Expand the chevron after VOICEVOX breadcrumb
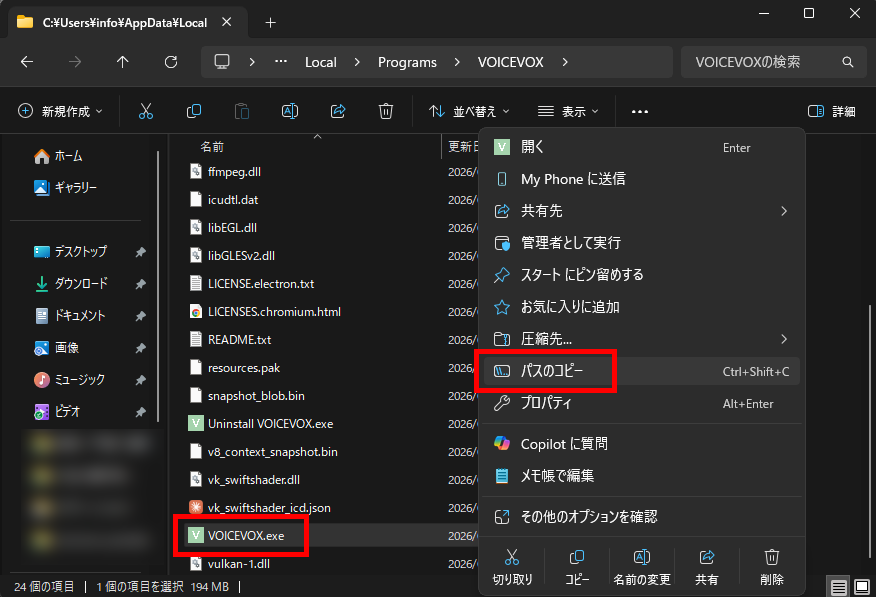The width and height of the screenshot is (876, 597). (565, 62)
